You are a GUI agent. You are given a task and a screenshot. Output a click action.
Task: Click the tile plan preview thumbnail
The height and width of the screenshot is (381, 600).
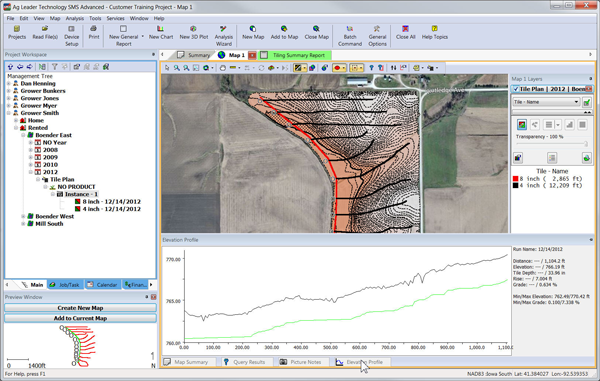[x=78, y=346]
